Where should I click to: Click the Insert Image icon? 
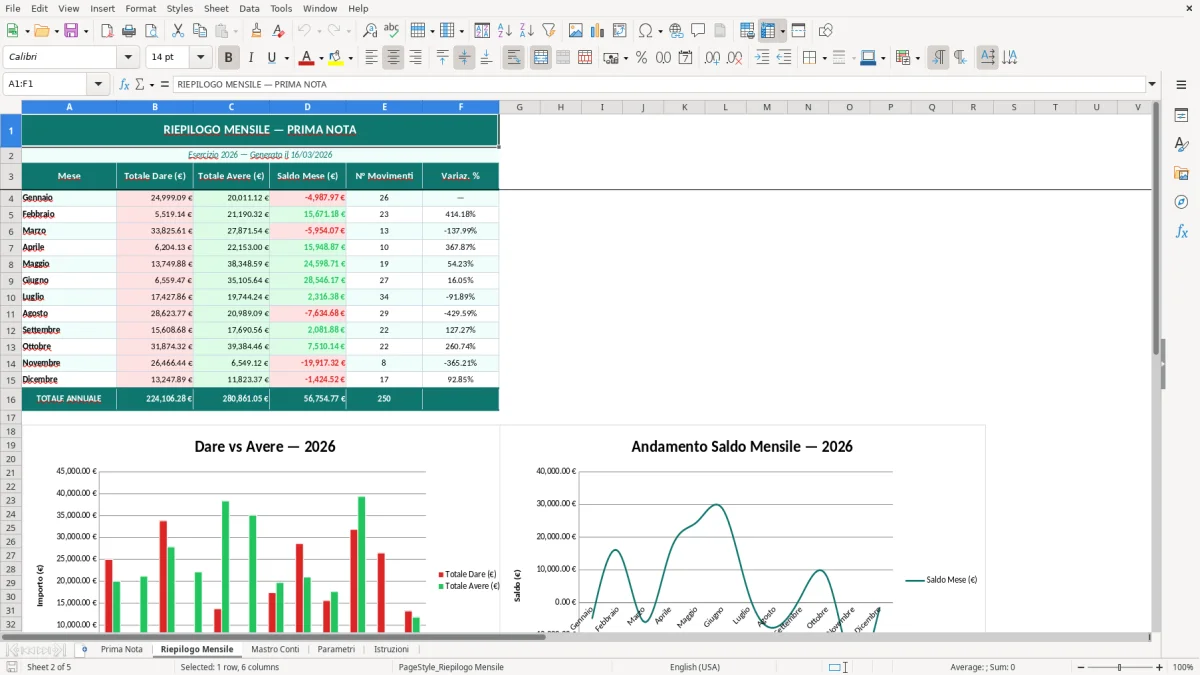tap(576, 31)
